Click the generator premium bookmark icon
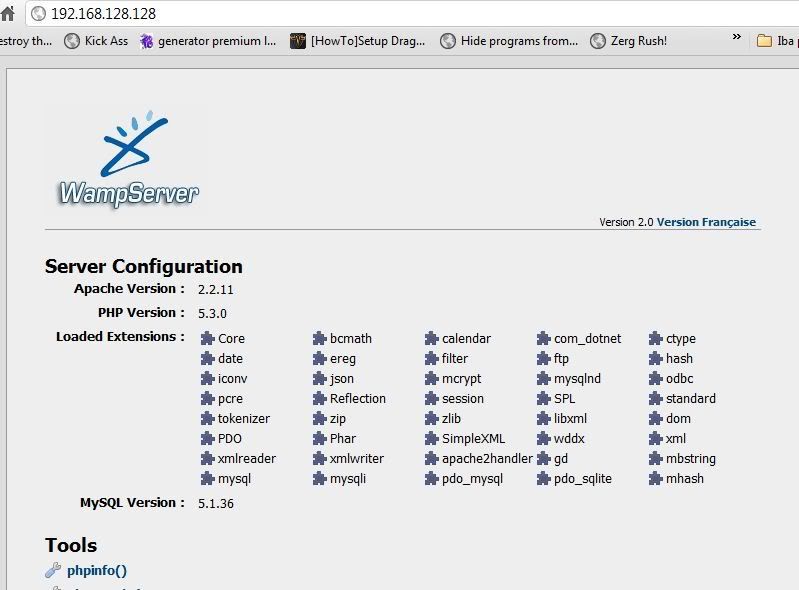799x590 pixels. (147, 41)
